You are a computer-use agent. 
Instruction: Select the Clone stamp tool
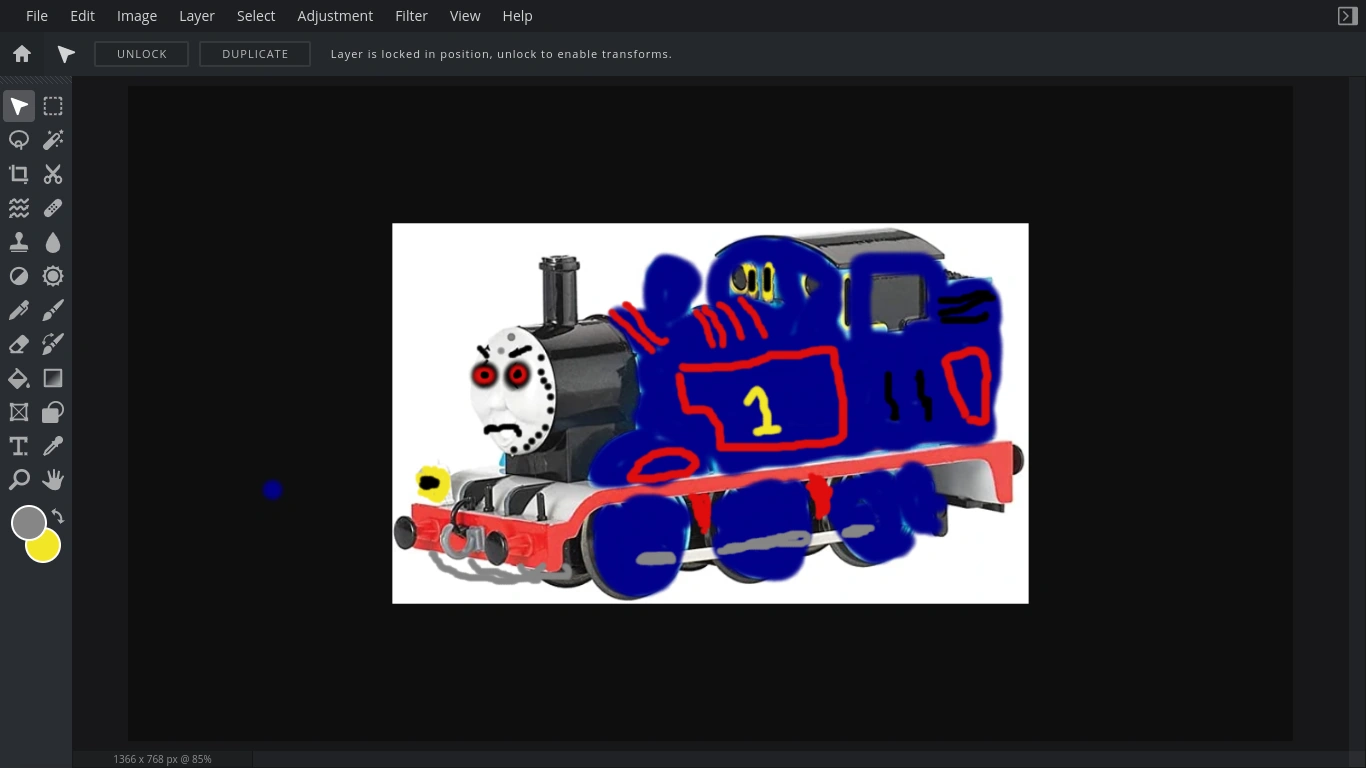19,242
